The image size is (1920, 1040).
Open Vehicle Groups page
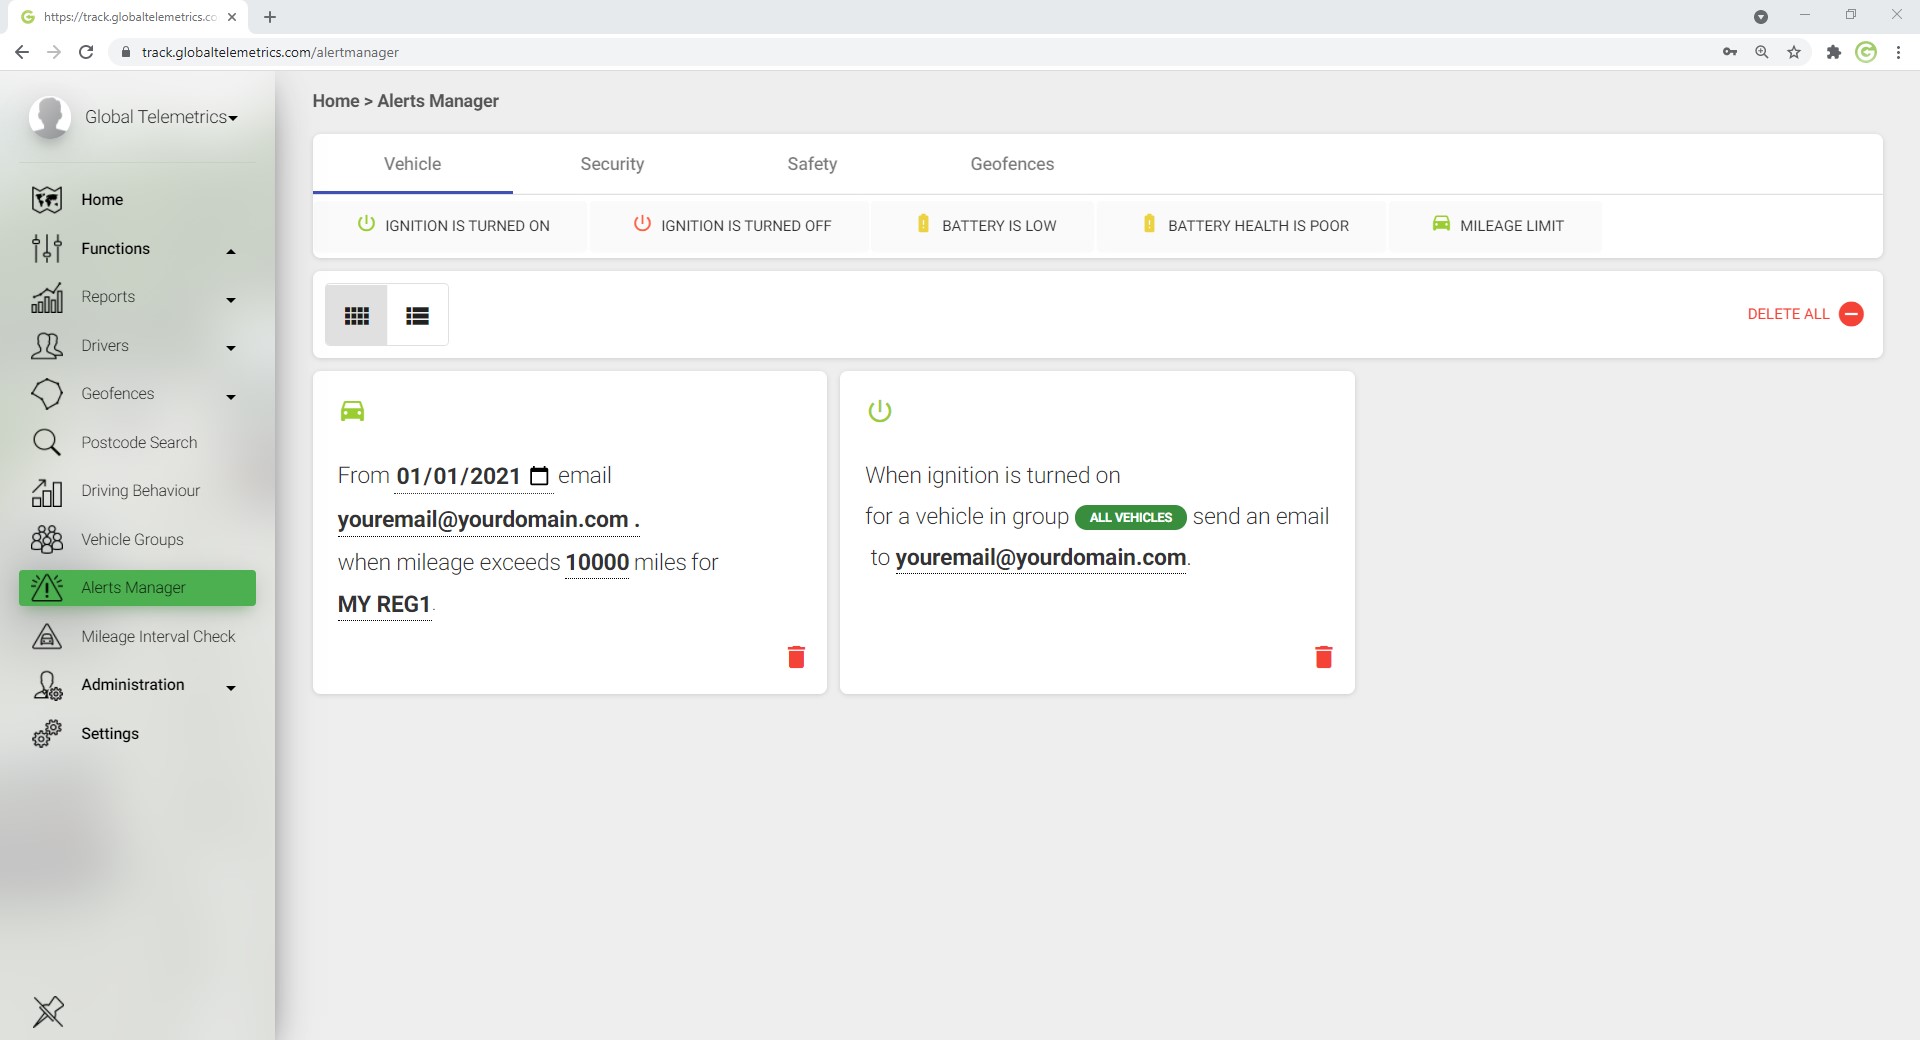tap(132, 540)
